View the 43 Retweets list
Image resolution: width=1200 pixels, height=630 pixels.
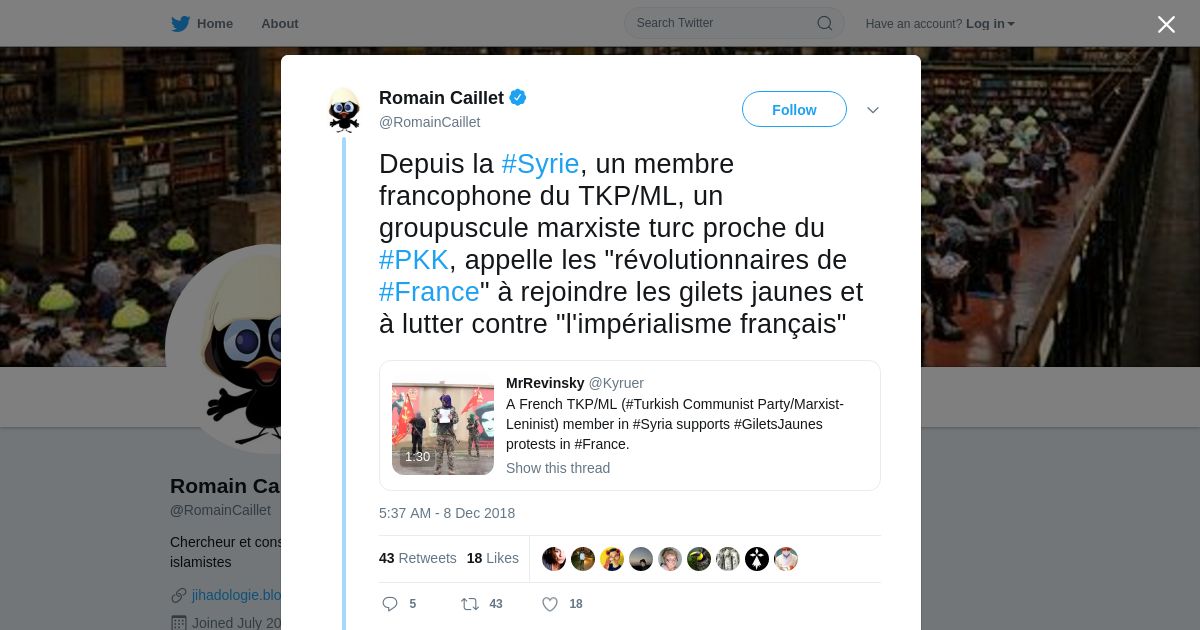[418, 558]
